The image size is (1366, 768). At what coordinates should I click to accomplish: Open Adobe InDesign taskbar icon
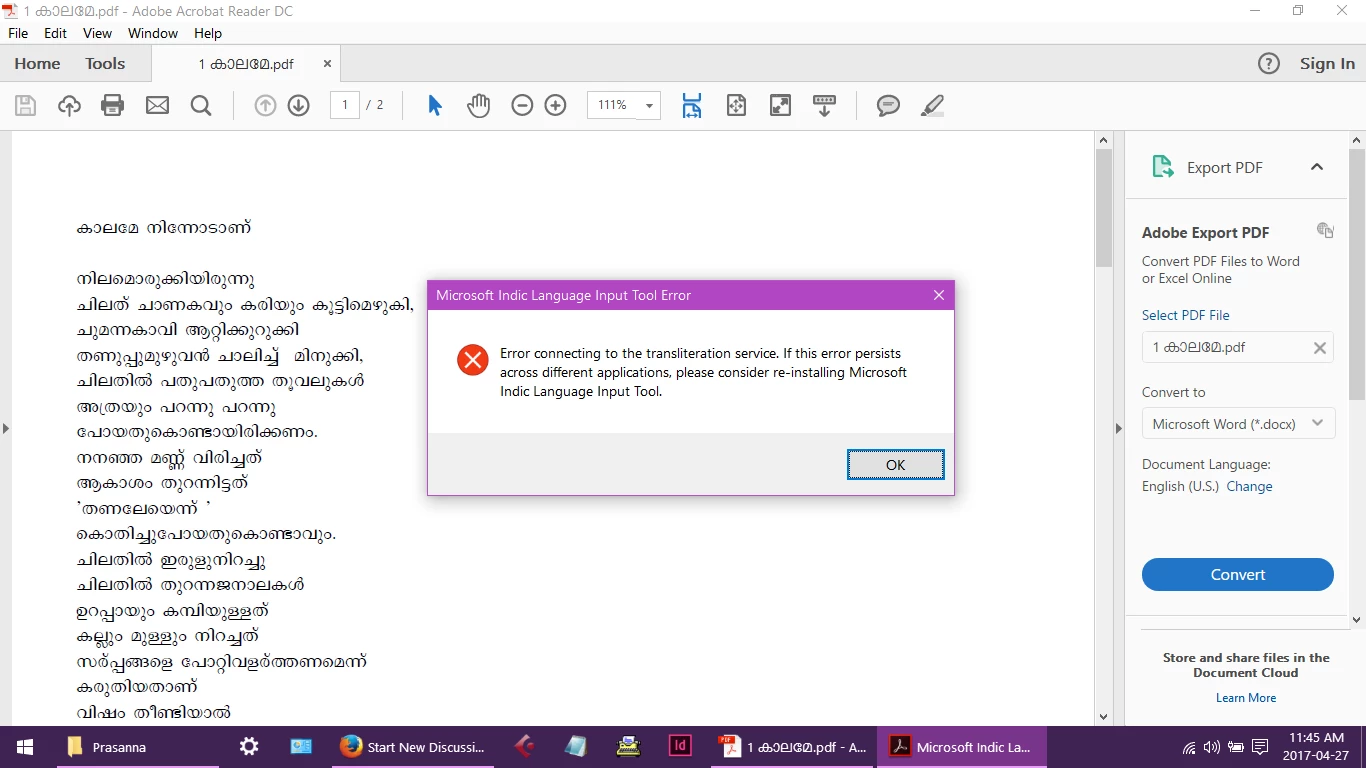(680, 747)
